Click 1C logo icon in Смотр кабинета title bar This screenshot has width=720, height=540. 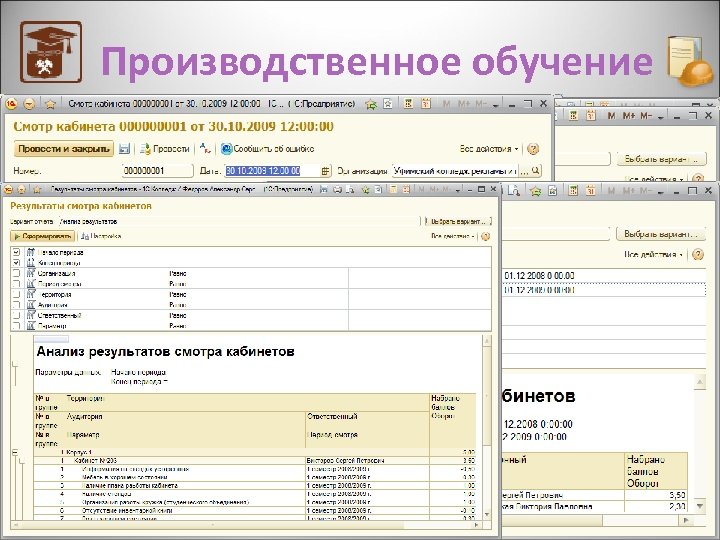click(x=11, y=104)
